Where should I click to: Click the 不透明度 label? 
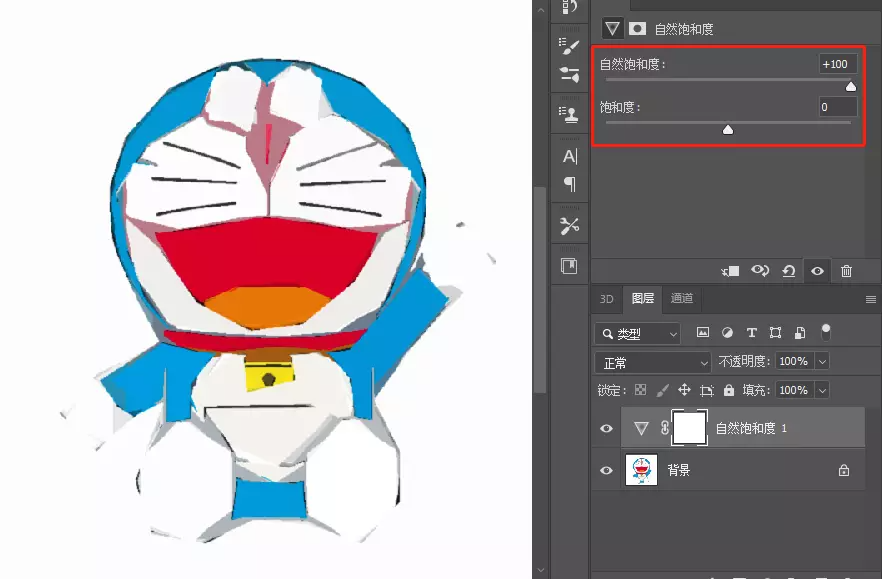pos(744,361)
